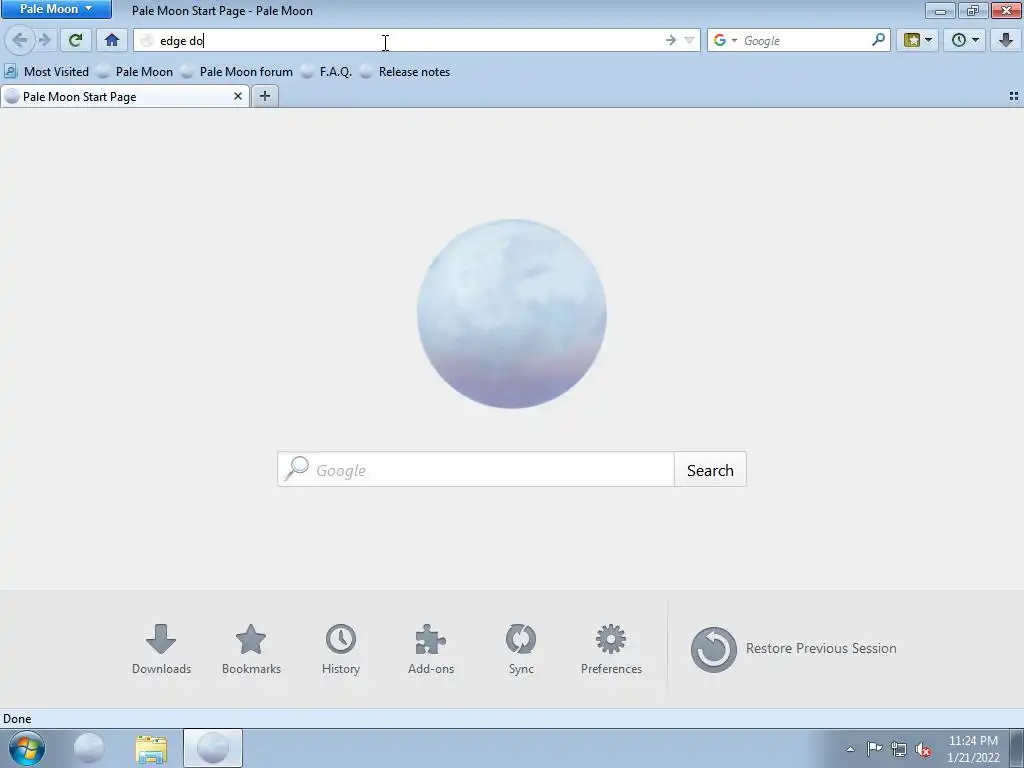Image resolution: width=1024 pixels, height=768 pixels.
Task: Open the F.A.Q. bookmark
Action: point(327,72)
